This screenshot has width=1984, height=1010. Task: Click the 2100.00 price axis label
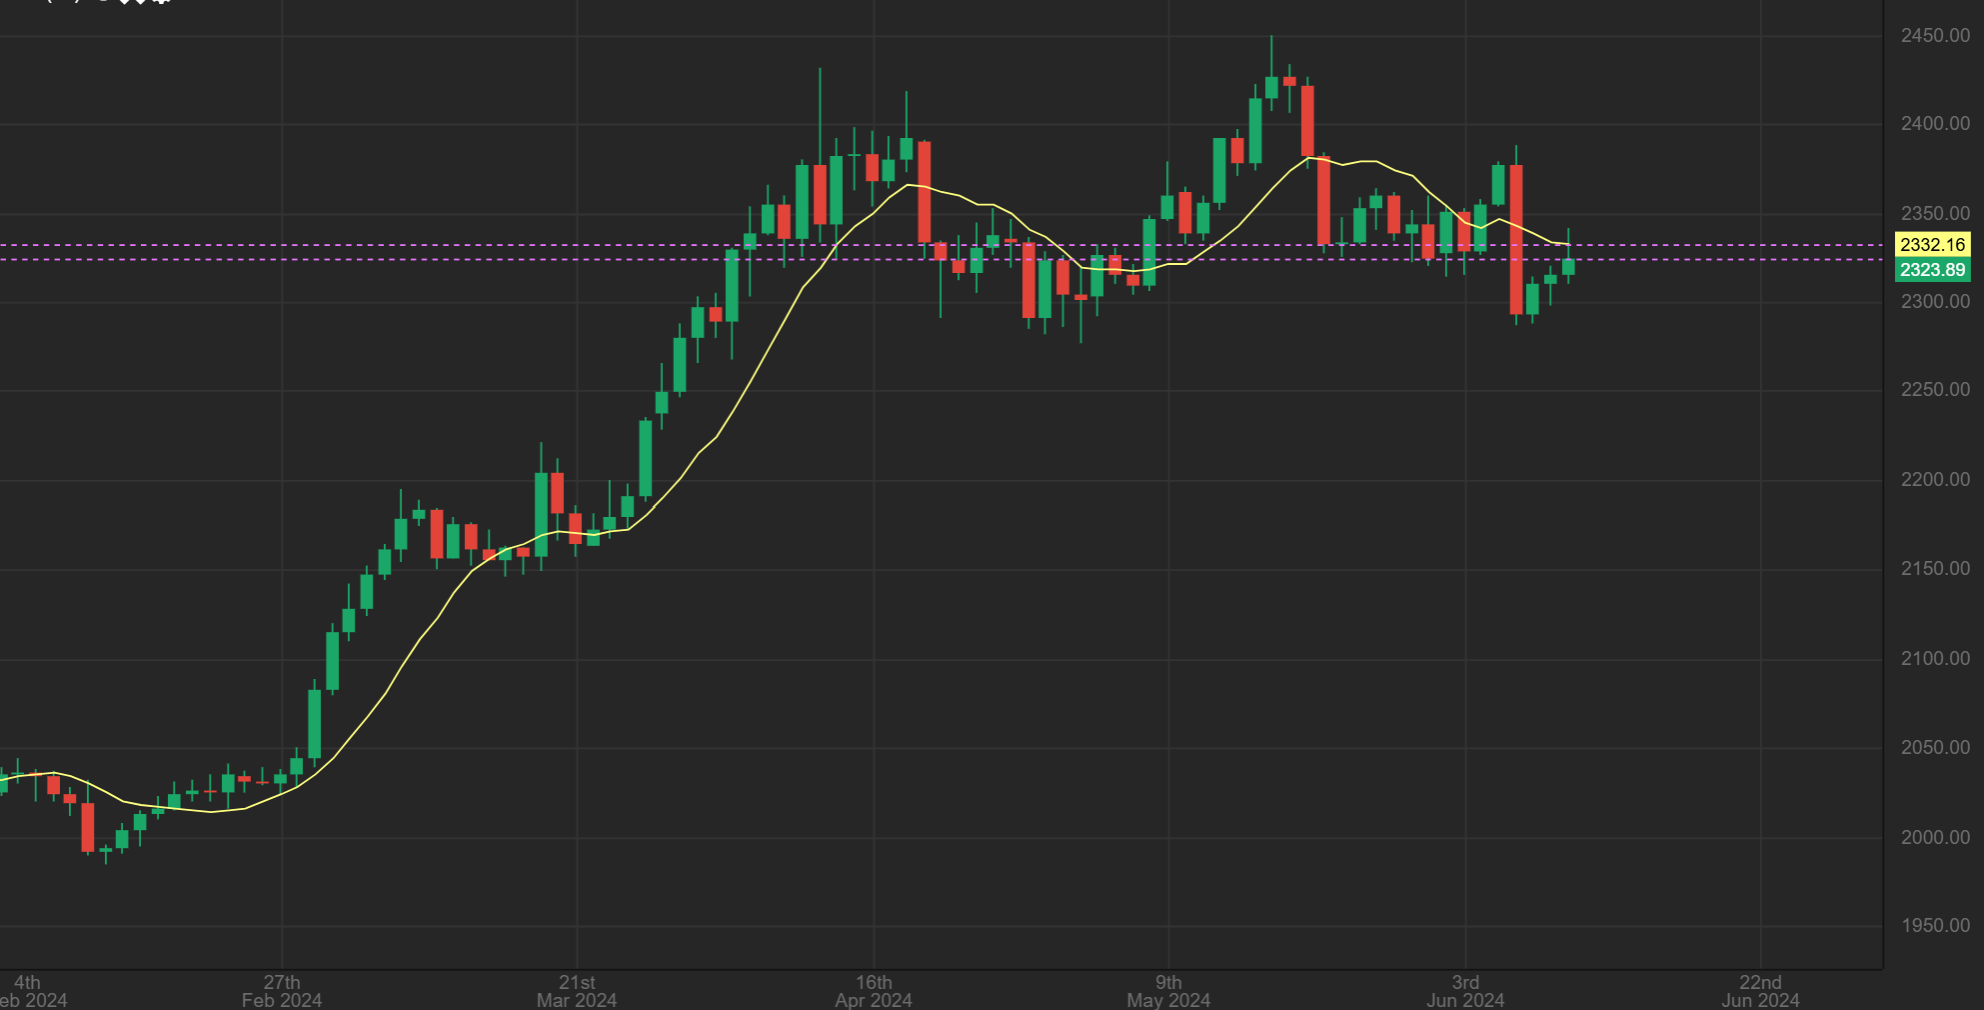1935,659
